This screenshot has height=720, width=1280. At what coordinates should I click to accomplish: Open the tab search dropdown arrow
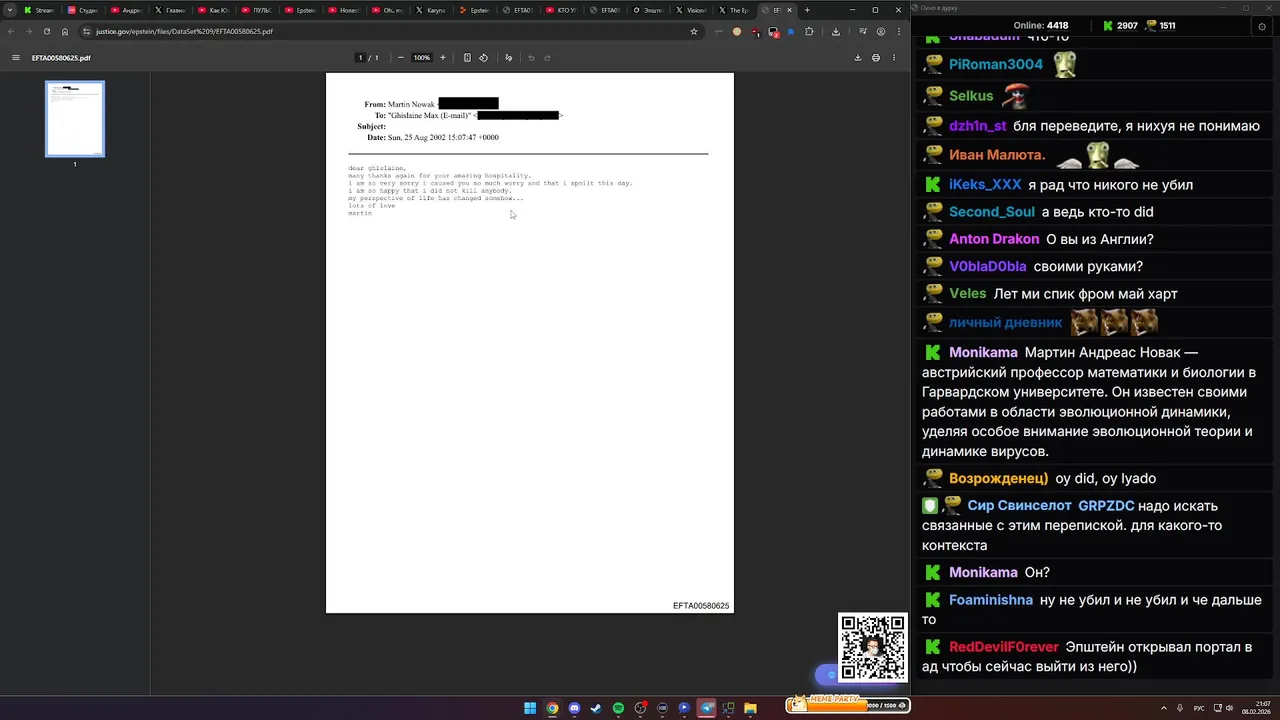[10, 10]
